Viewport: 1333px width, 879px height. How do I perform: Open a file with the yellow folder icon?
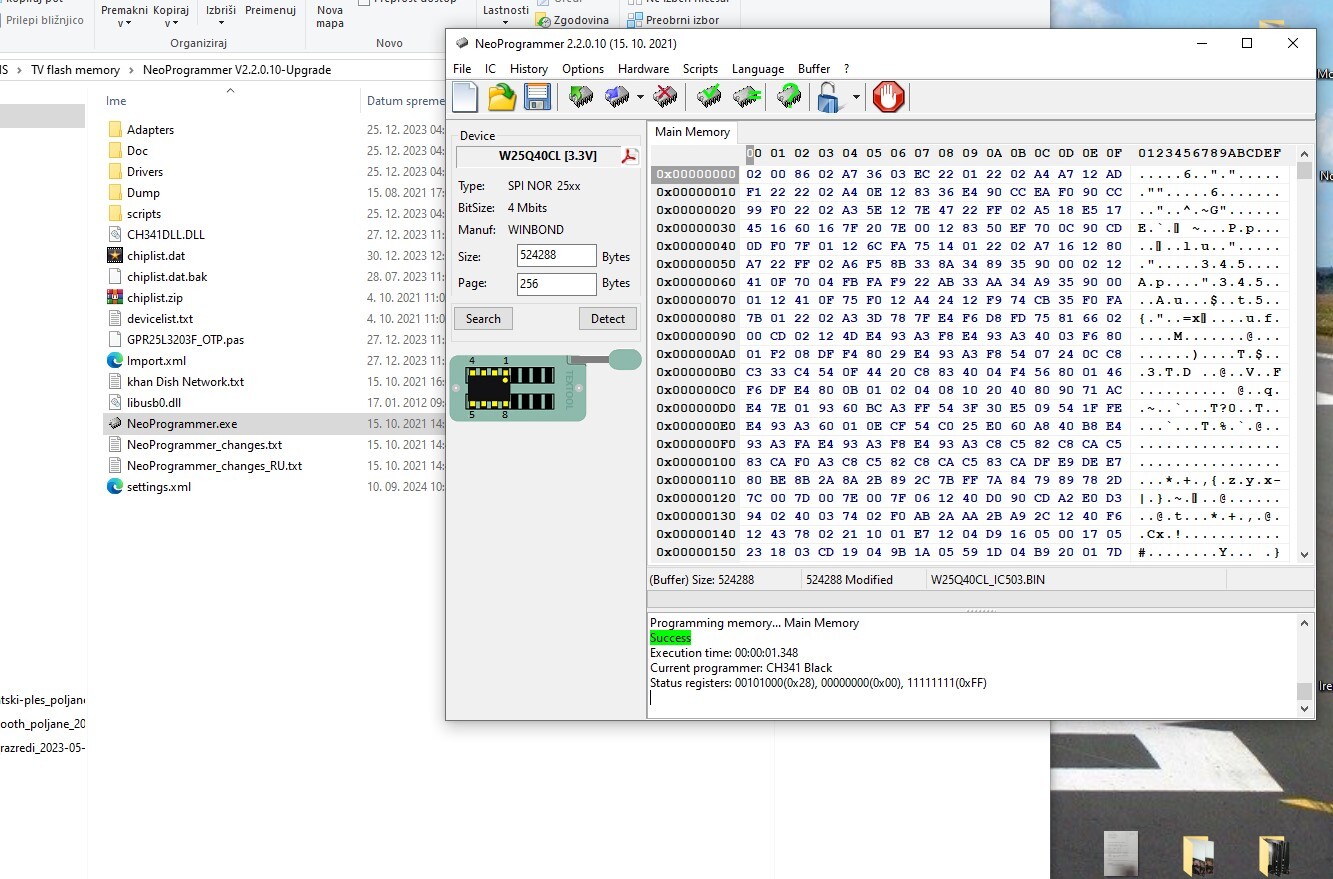(502, 97)
